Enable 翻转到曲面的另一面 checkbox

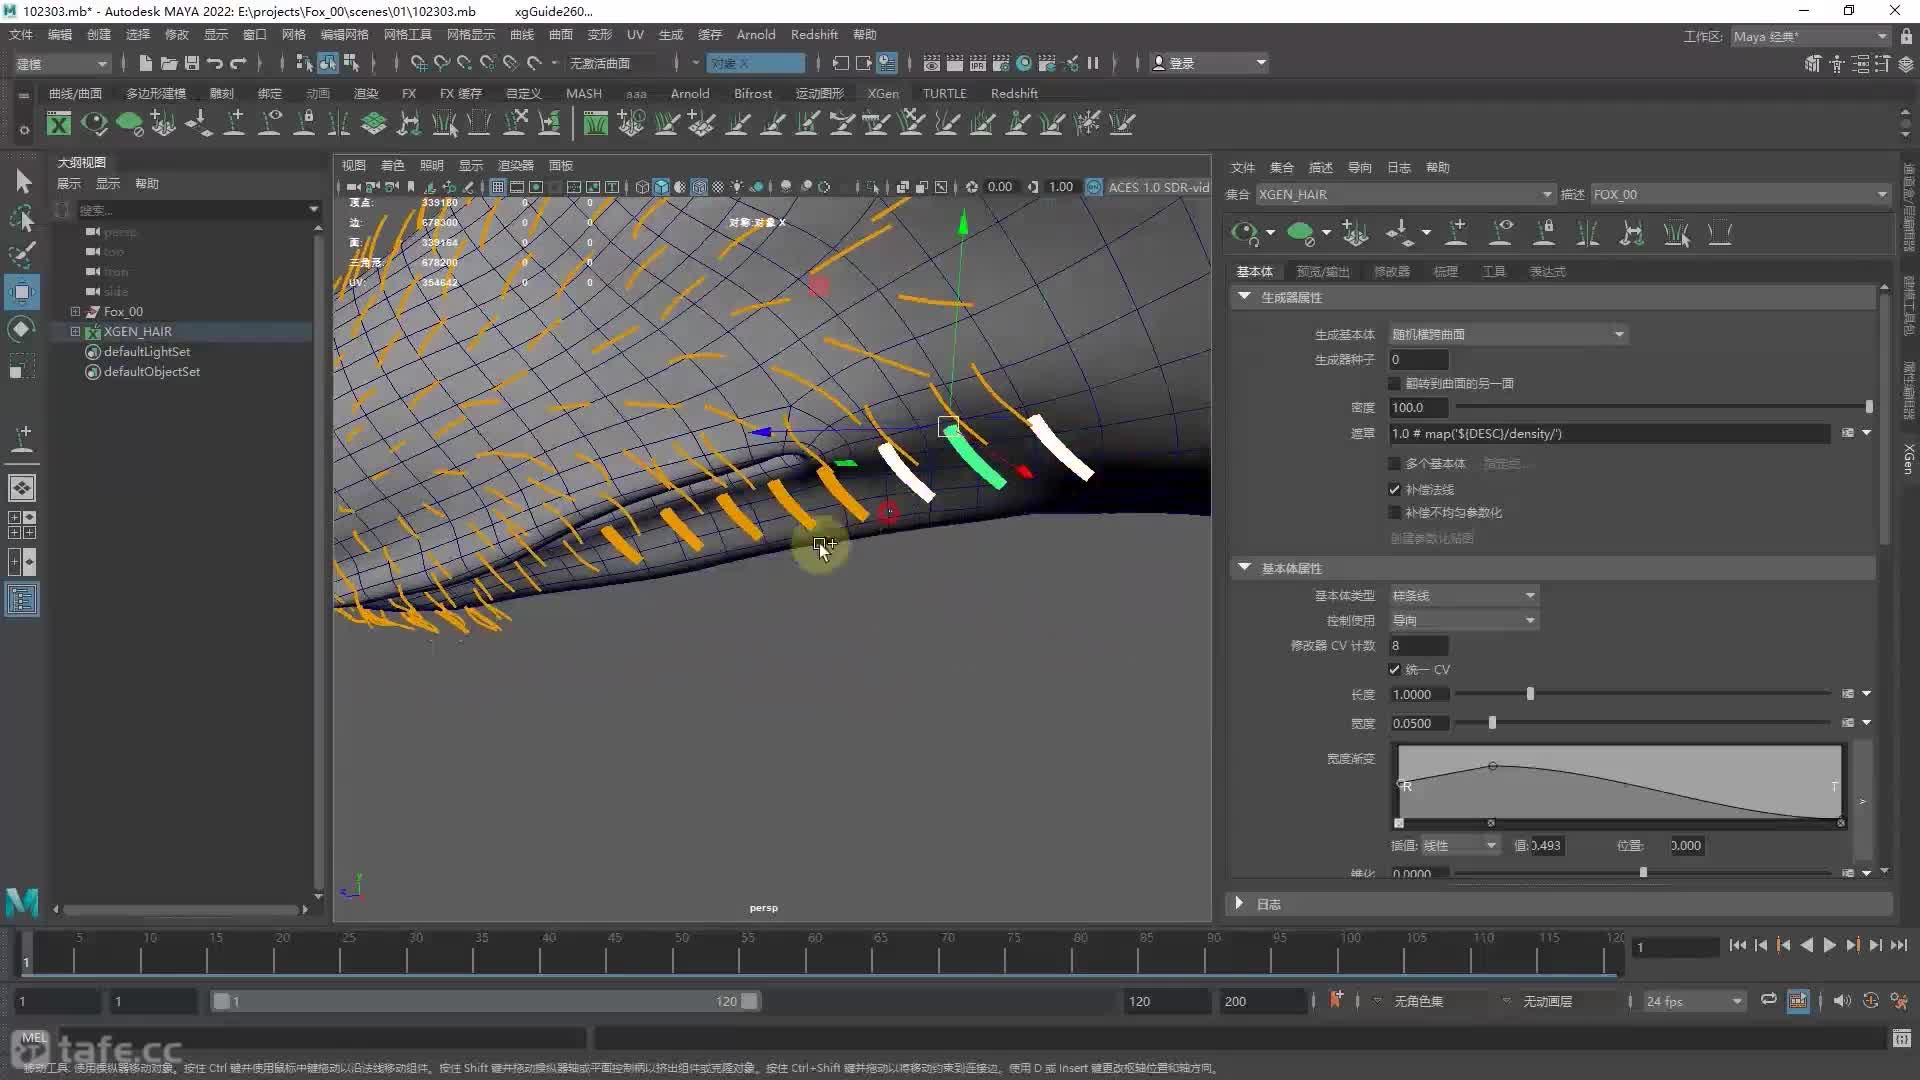[1395, 384]
